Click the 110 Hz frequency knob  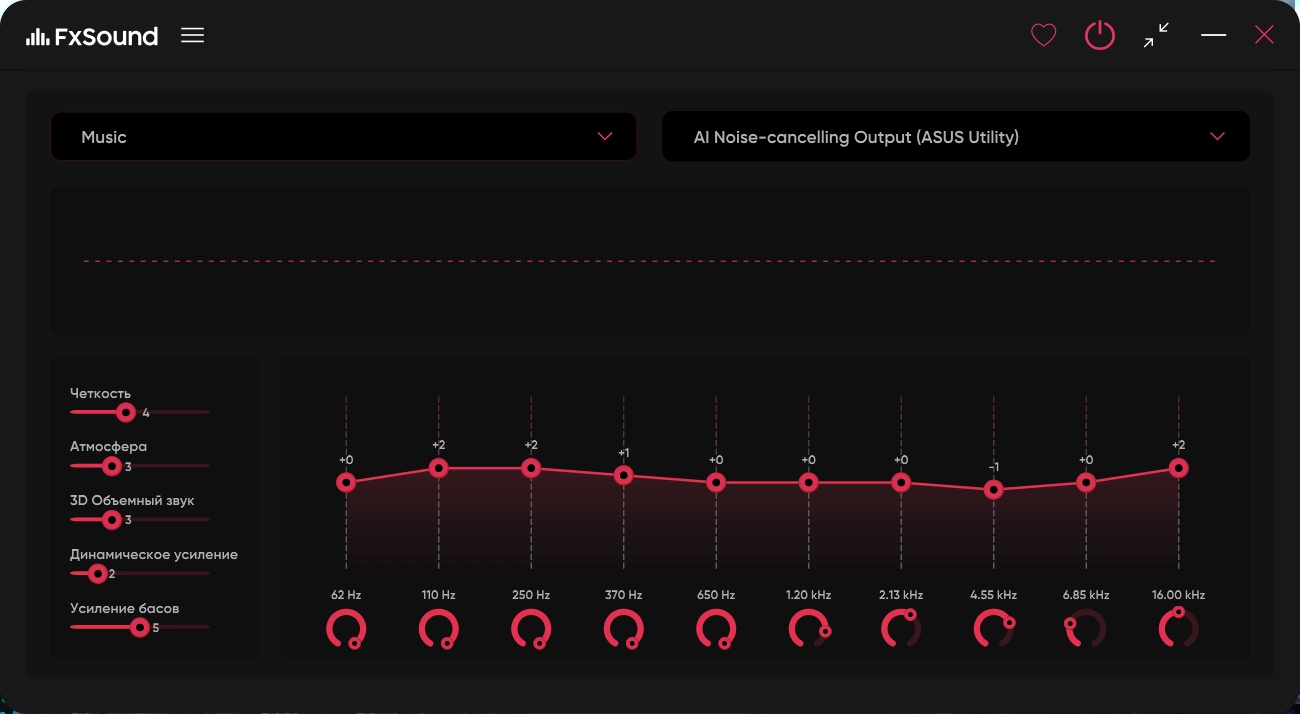(x=438, y=629)
